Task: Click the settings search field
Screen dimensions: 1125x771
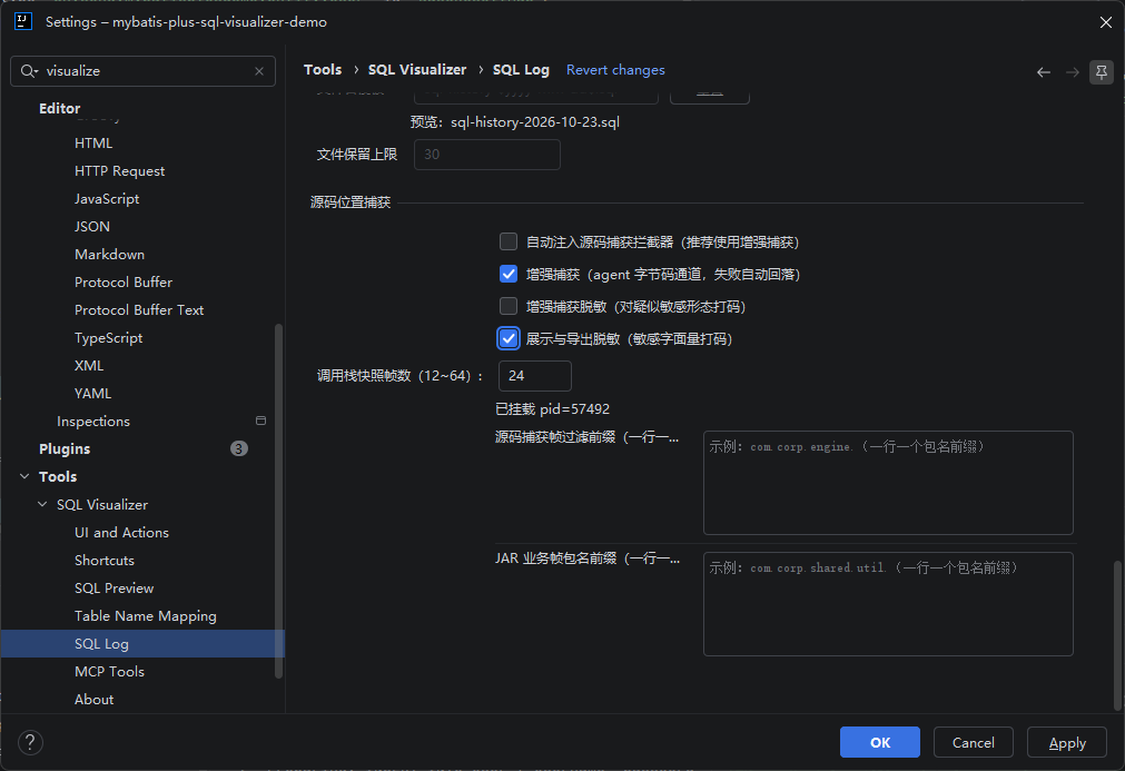Action: coord(143,71)
